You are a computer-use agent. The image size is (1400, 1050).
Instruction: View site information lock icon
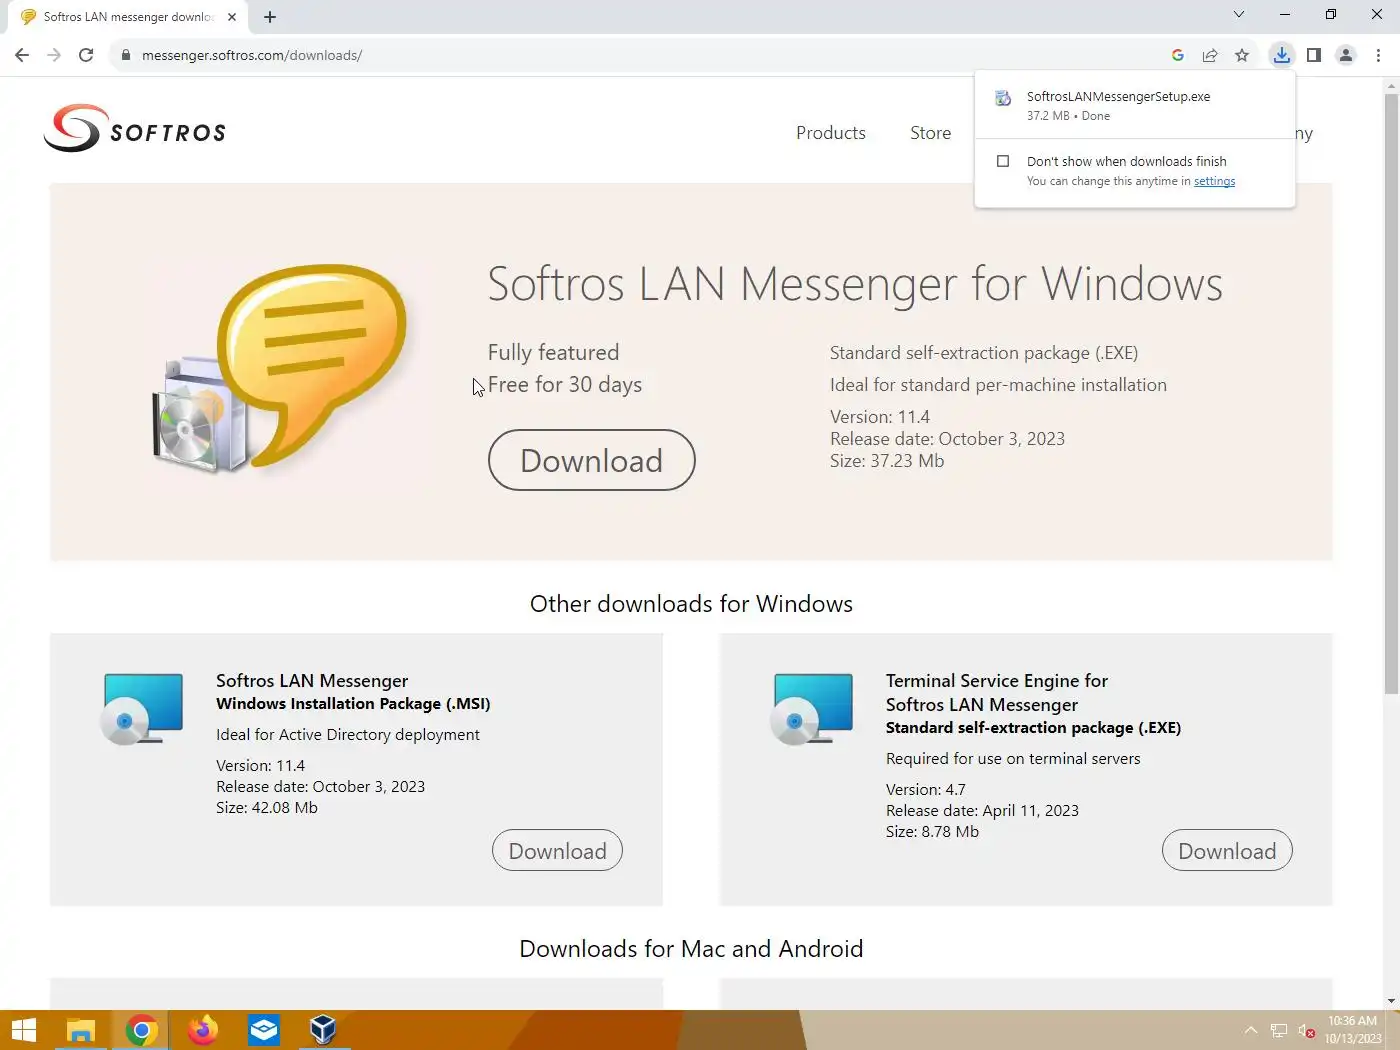126,55
